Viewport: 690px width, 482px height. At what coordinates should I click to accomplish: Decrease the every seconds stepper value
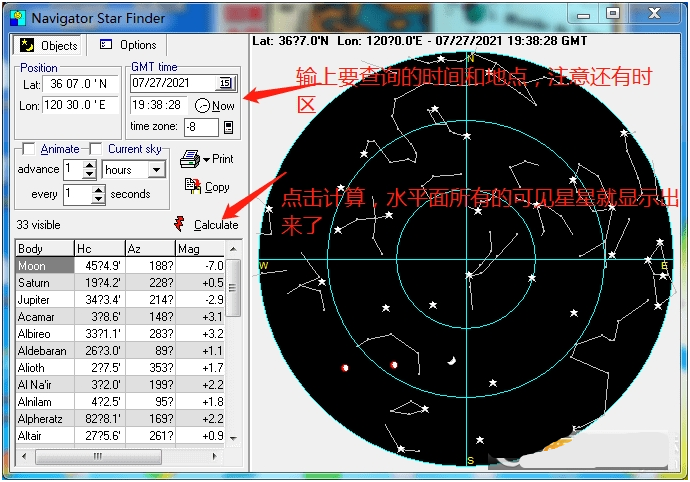(x=98, y=199)
